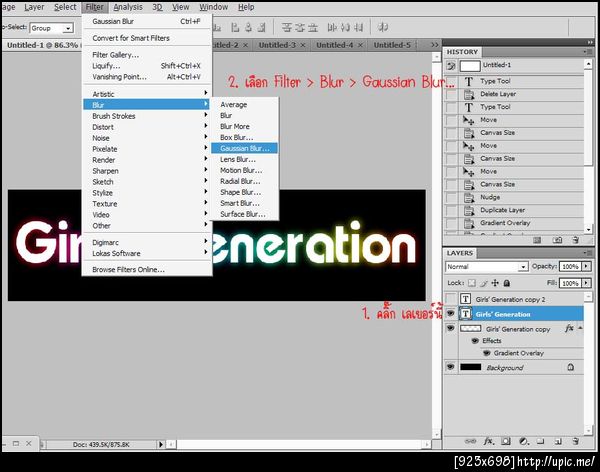
Task: Select Gradient Overlay state in History
Action: point(505,223)
